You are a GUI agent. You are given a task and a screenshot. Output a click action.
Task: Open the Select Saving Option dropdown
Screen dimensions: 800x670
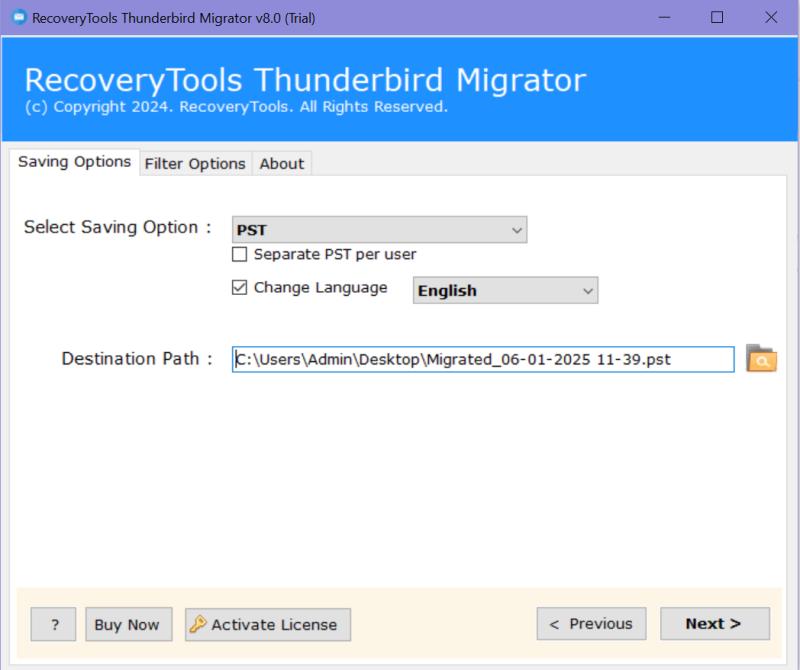pyautogui.click(x=380, y=230)
